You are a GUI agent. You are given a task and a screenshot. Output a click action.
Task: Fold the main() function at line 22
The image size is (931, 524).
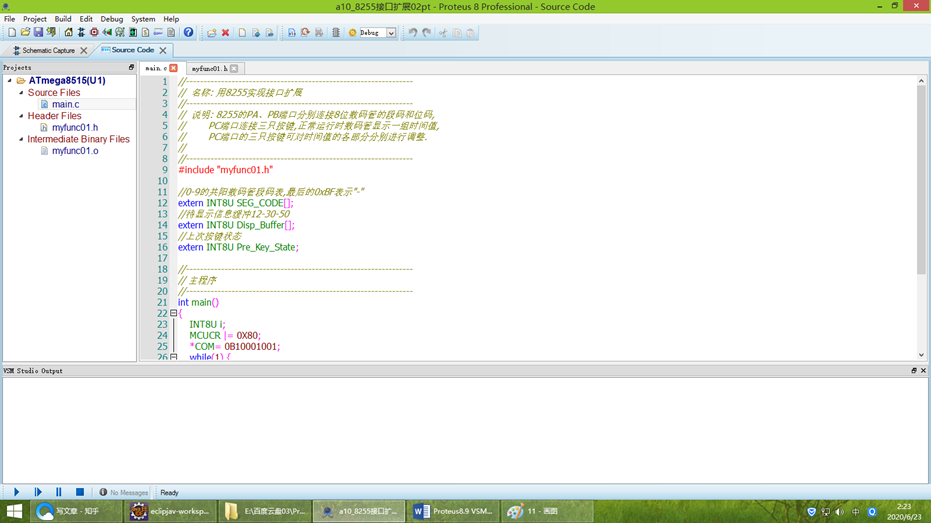(173, 313)
